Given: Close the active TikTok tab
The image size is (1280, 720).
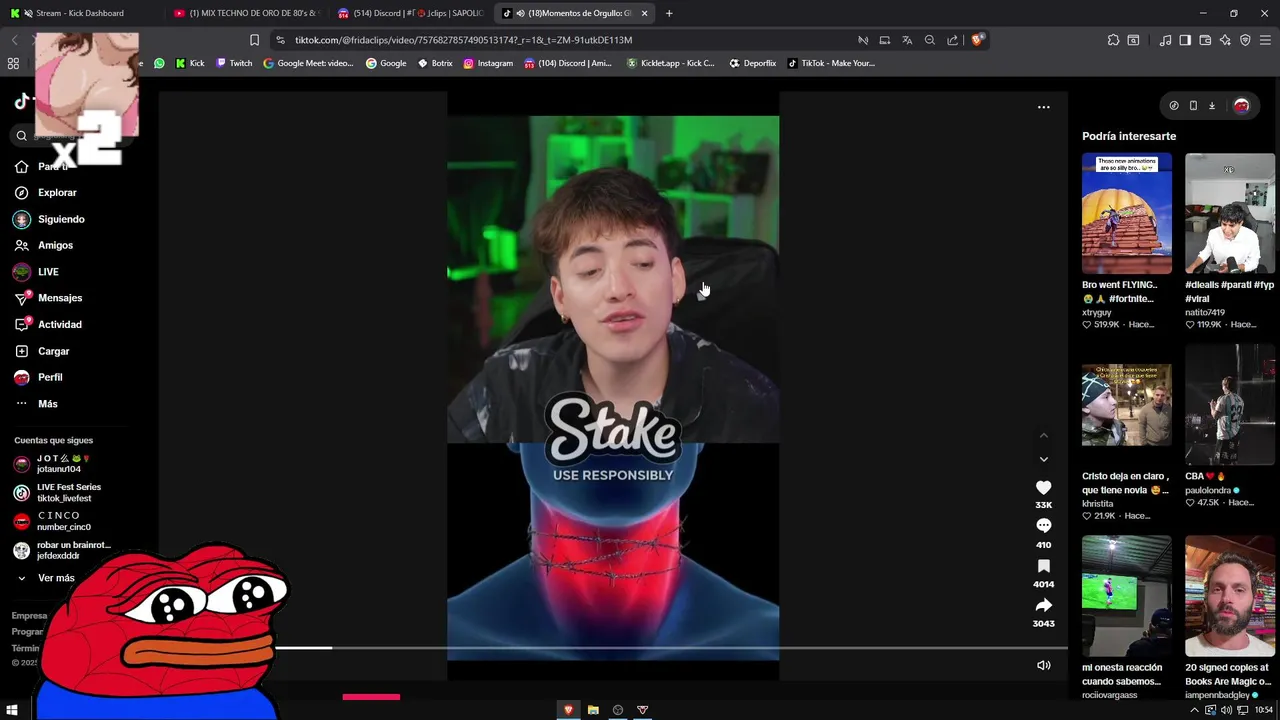Looking at the screenshot, I should 644,13.
